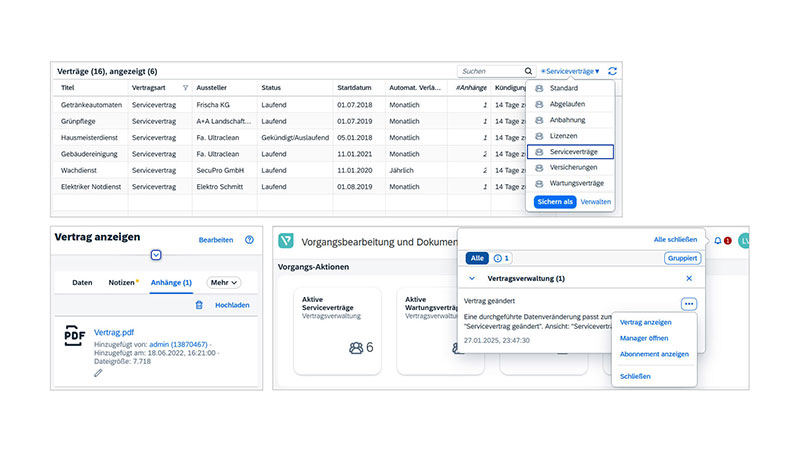Click the refresh icon above the contracts table
Image resolution: width=800 pixels, height=450 pixels.
point(612,71)
